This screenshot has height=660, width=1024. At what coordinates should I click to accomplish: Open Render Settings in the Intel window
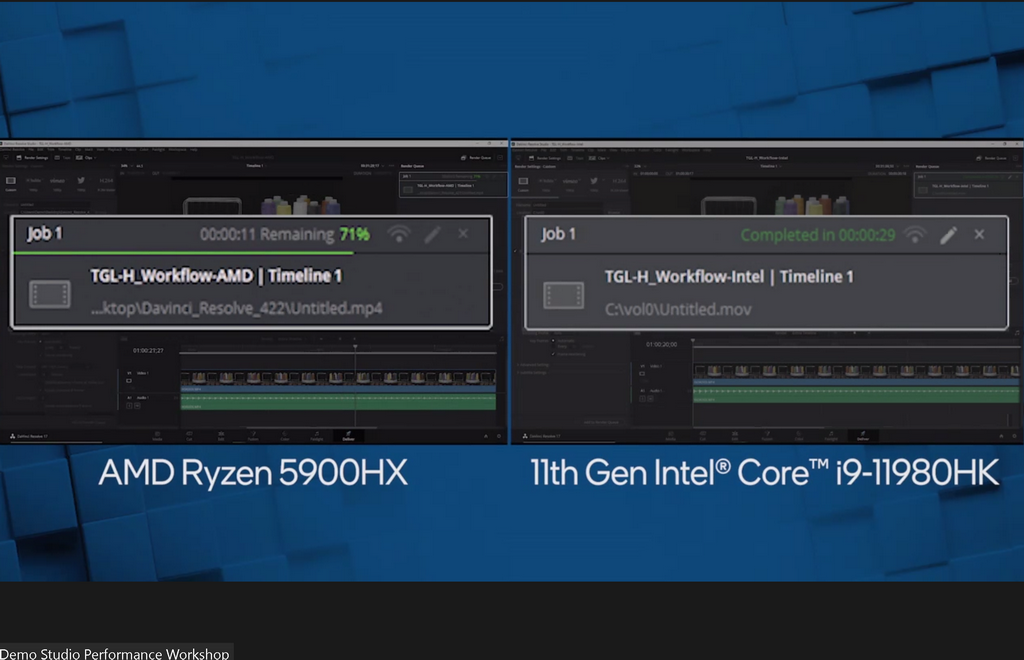[x=545, y=158]
